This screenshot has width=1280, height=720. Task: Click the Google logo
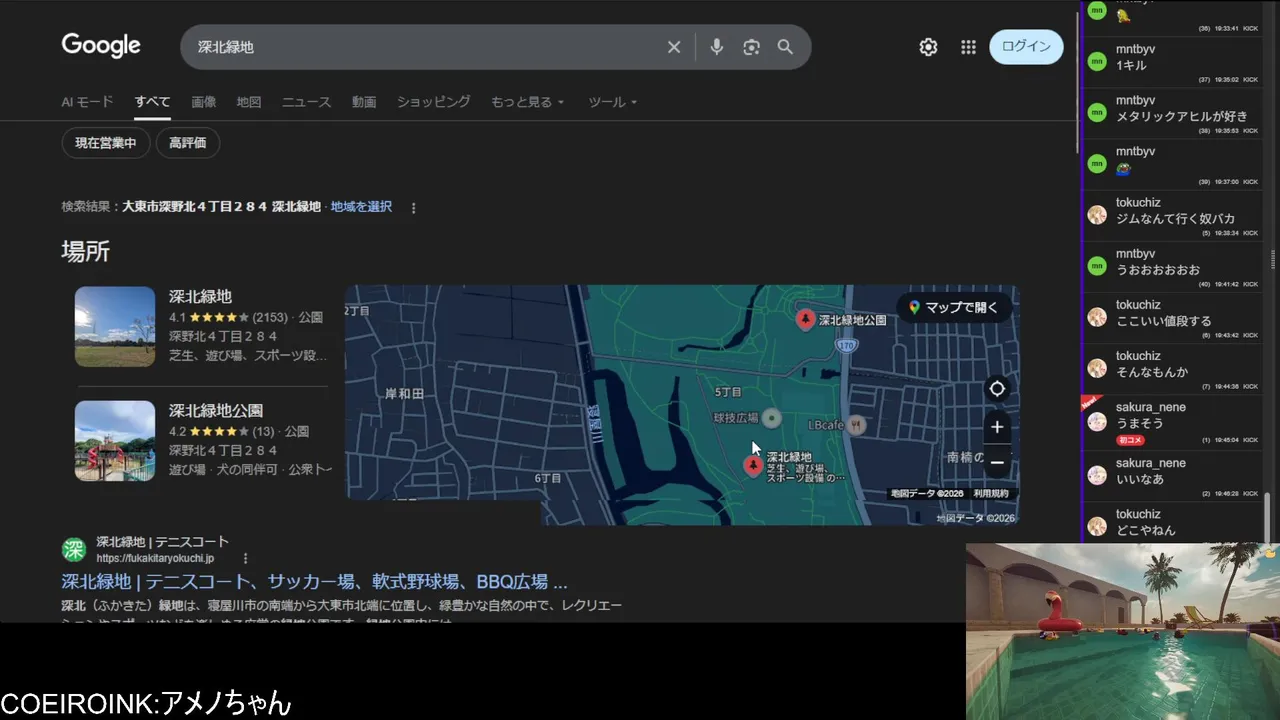click(x=101, y=46)
